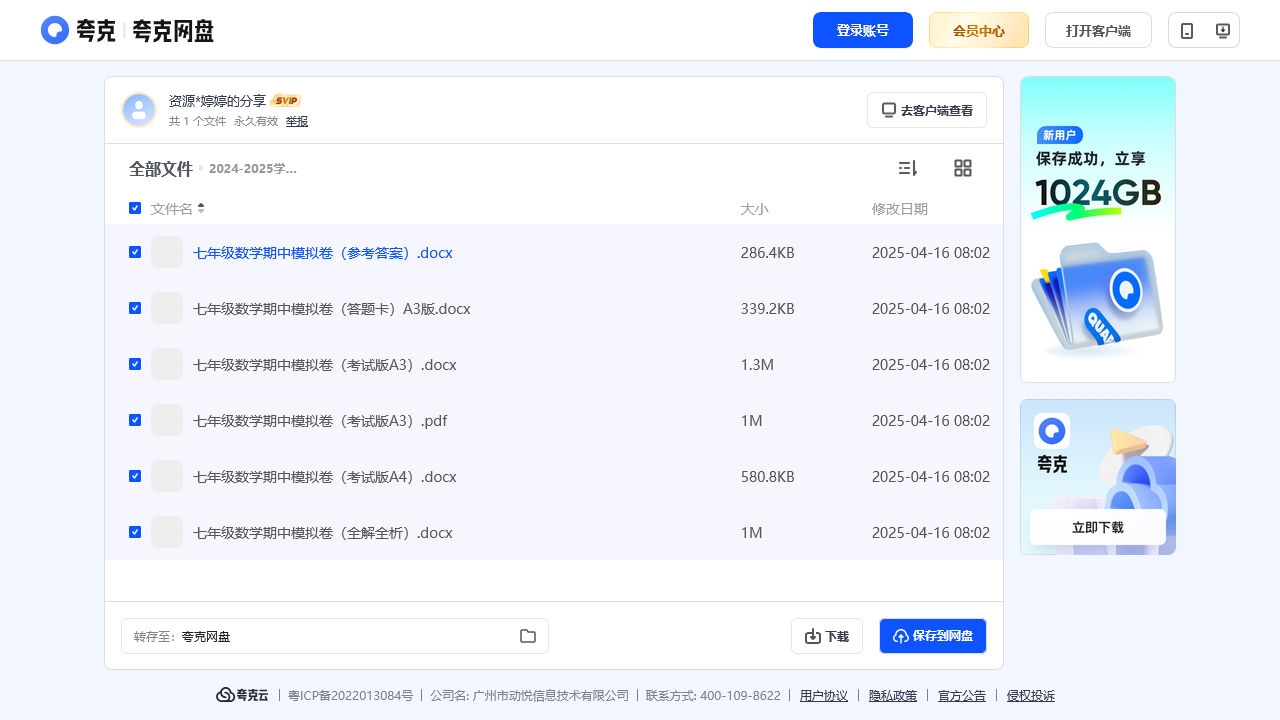This screenshot has height=720, width=1280.
Task: Click the 1024GB new user promo banner
Action: coord(1098,229)
